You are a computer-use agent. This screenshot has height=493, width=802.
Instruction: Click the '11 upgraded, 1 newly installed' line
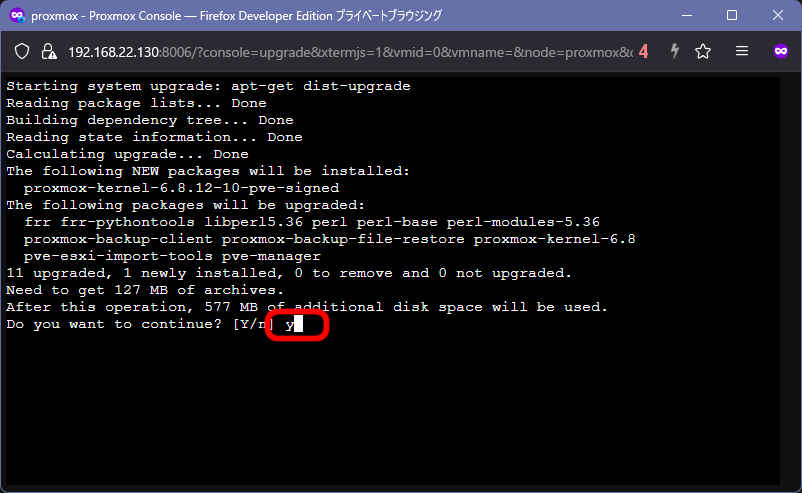288,273
